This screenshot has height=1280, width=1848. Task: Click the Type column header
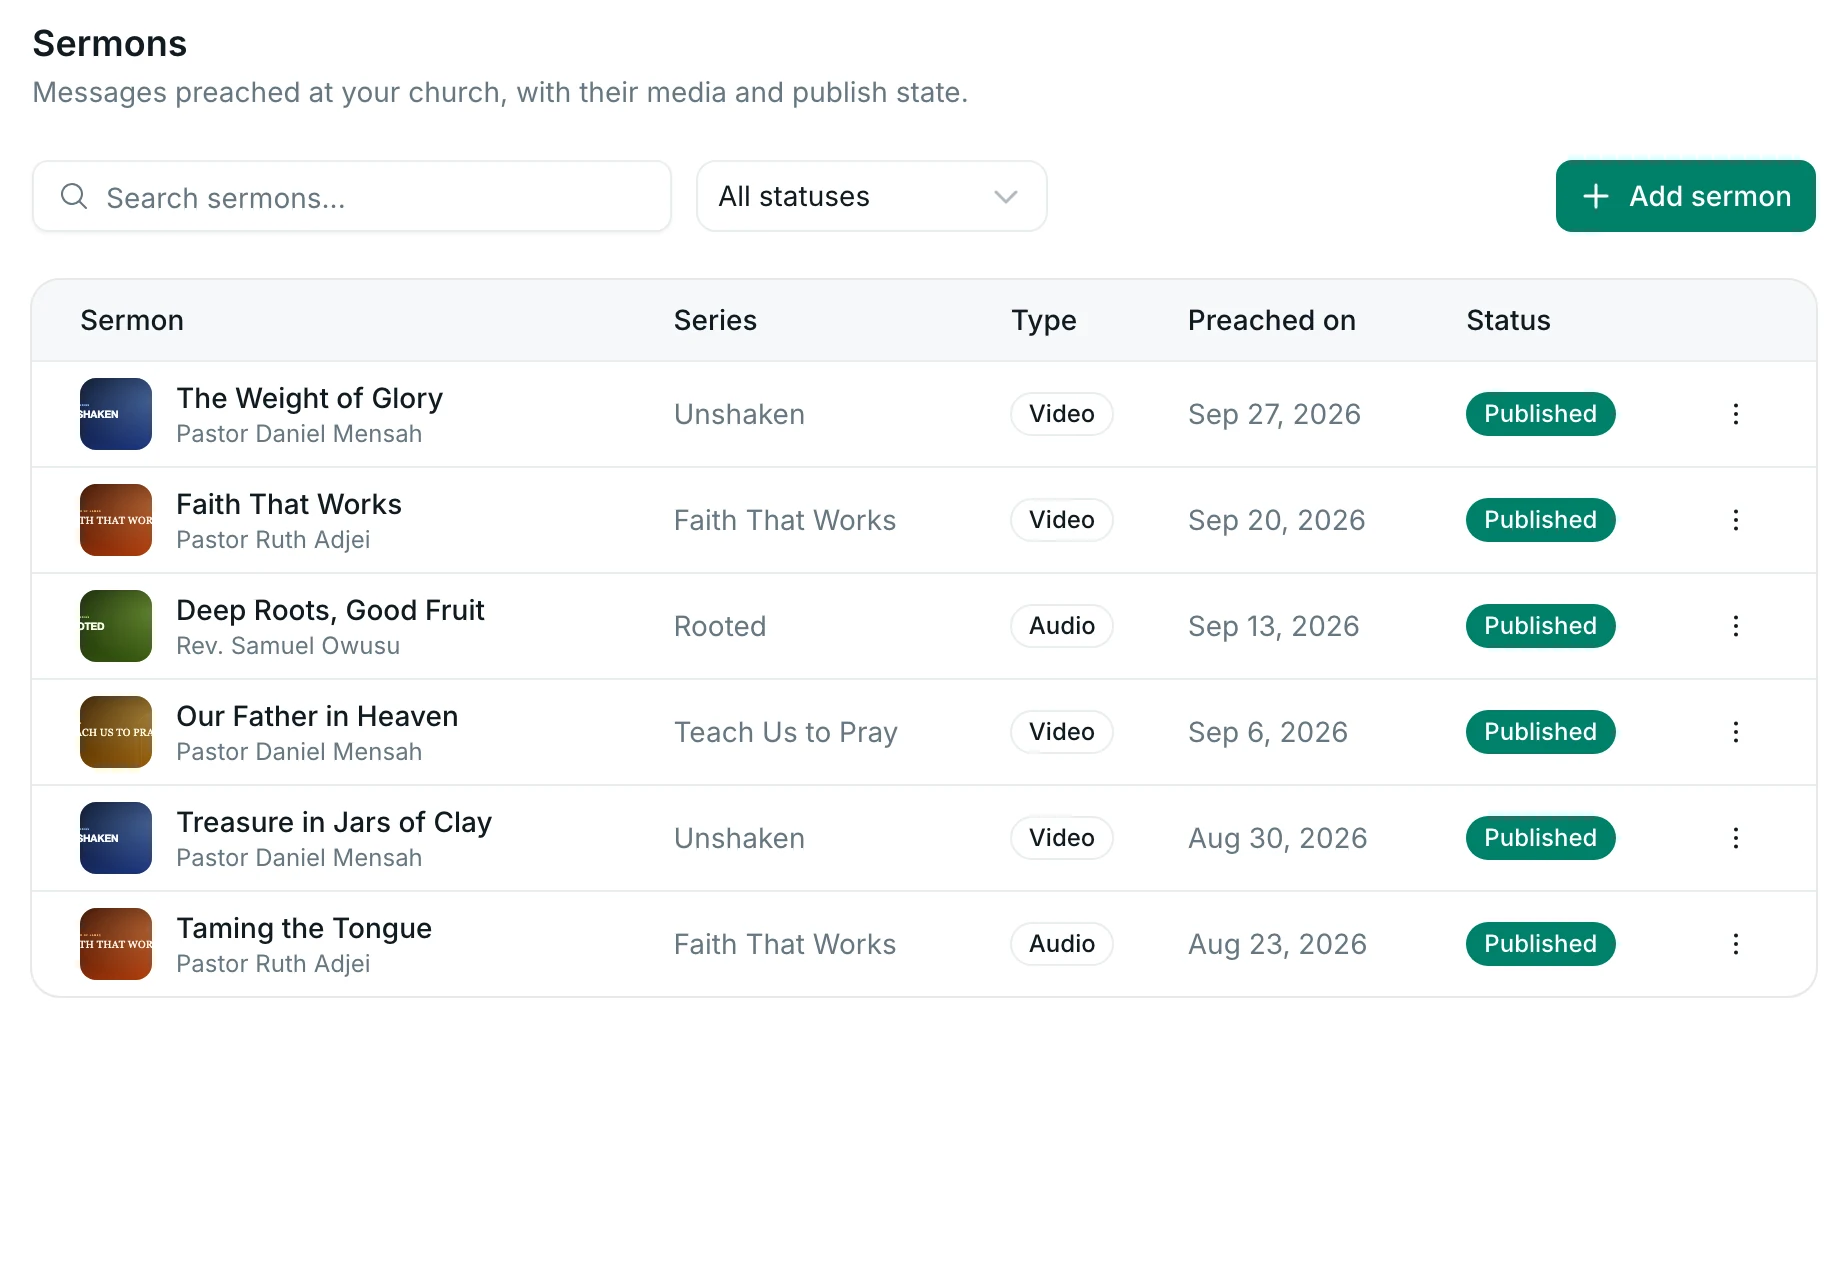pyautogui.click(x=1043, y=320)
